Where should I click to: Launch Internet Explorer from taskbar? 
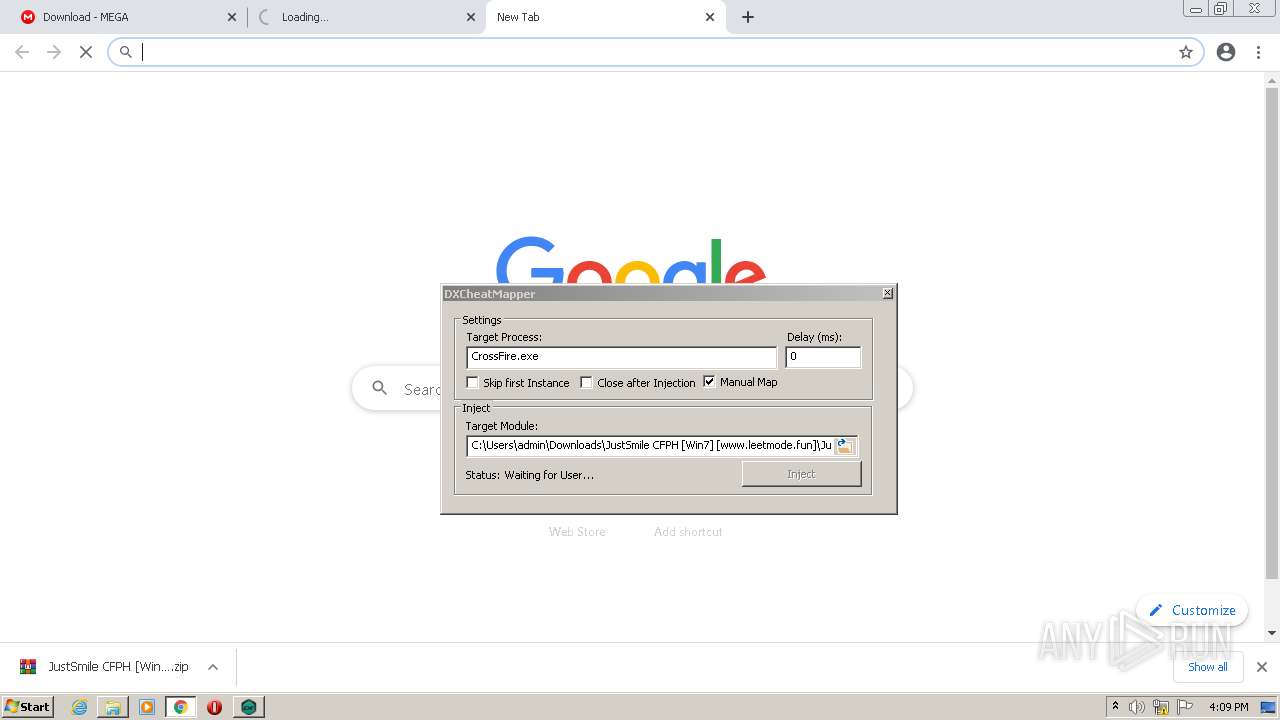click(80, 707)
